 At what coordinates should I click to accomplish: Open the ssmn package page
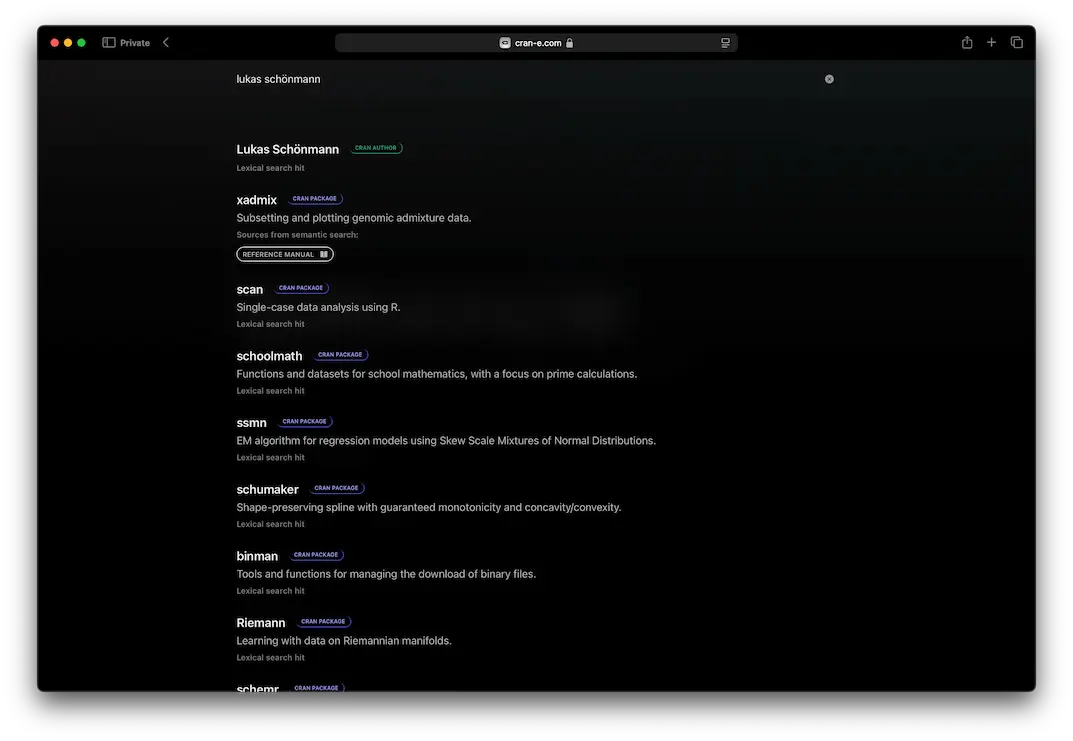coord(251,423)
